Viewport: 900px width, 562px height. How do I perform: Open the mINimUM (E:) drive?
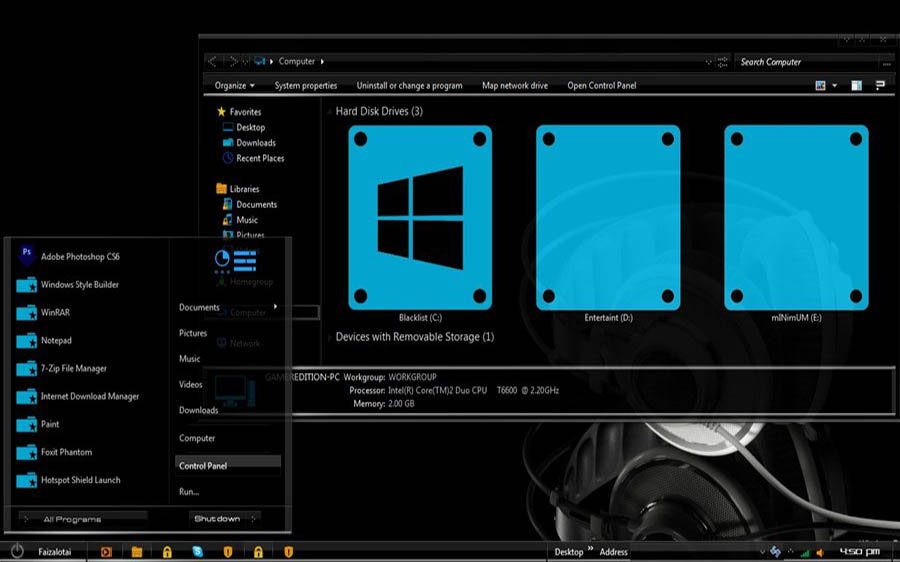(x=796, y=217)
